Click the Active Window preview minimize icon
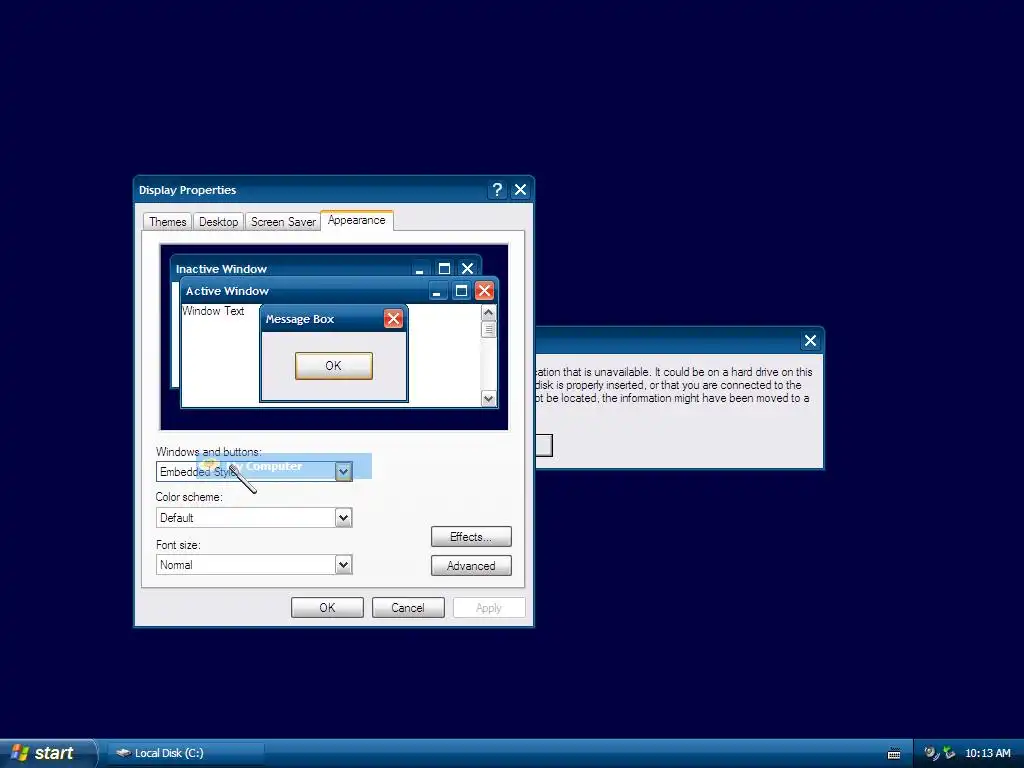This screenshot has height=768, width=1024. (x=438, y=291)
